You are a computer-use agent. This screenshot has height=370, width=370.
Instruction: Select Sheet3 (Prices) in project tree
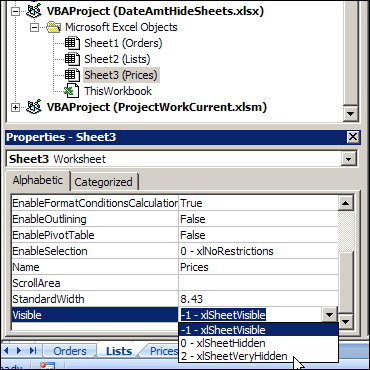(121, 75)
